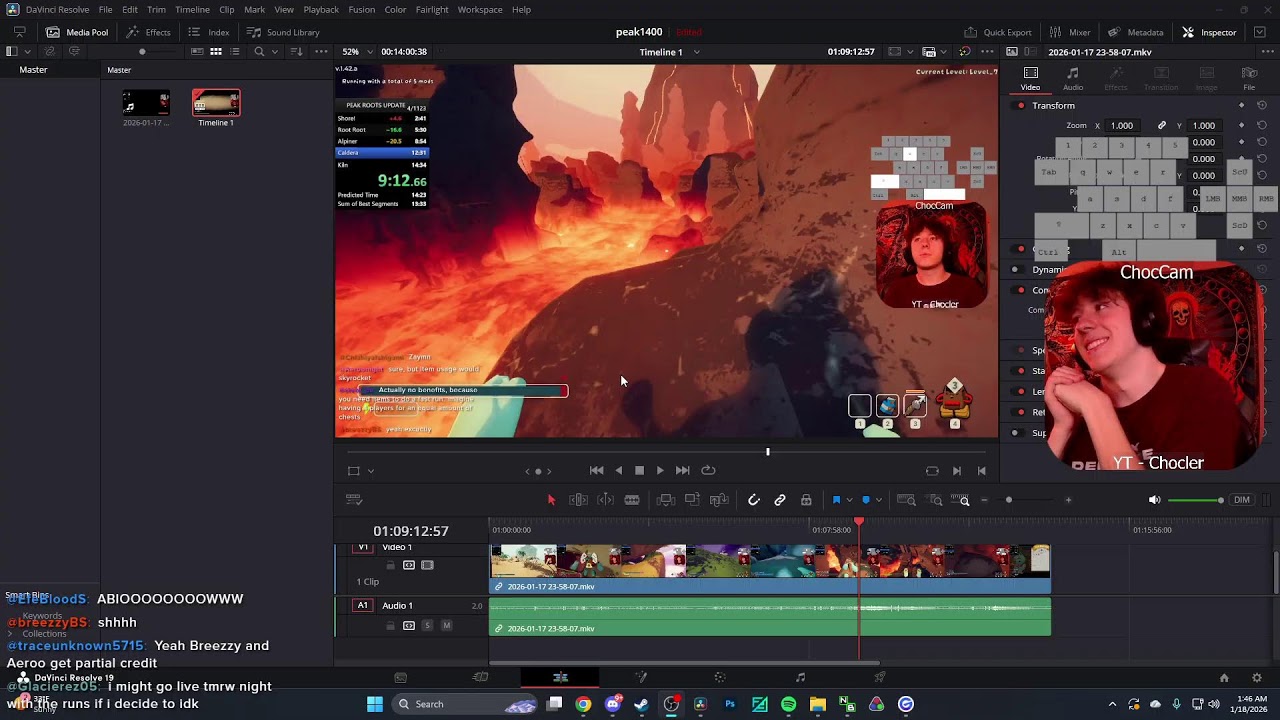Toggle Mute on Audio 1 track

446,626
